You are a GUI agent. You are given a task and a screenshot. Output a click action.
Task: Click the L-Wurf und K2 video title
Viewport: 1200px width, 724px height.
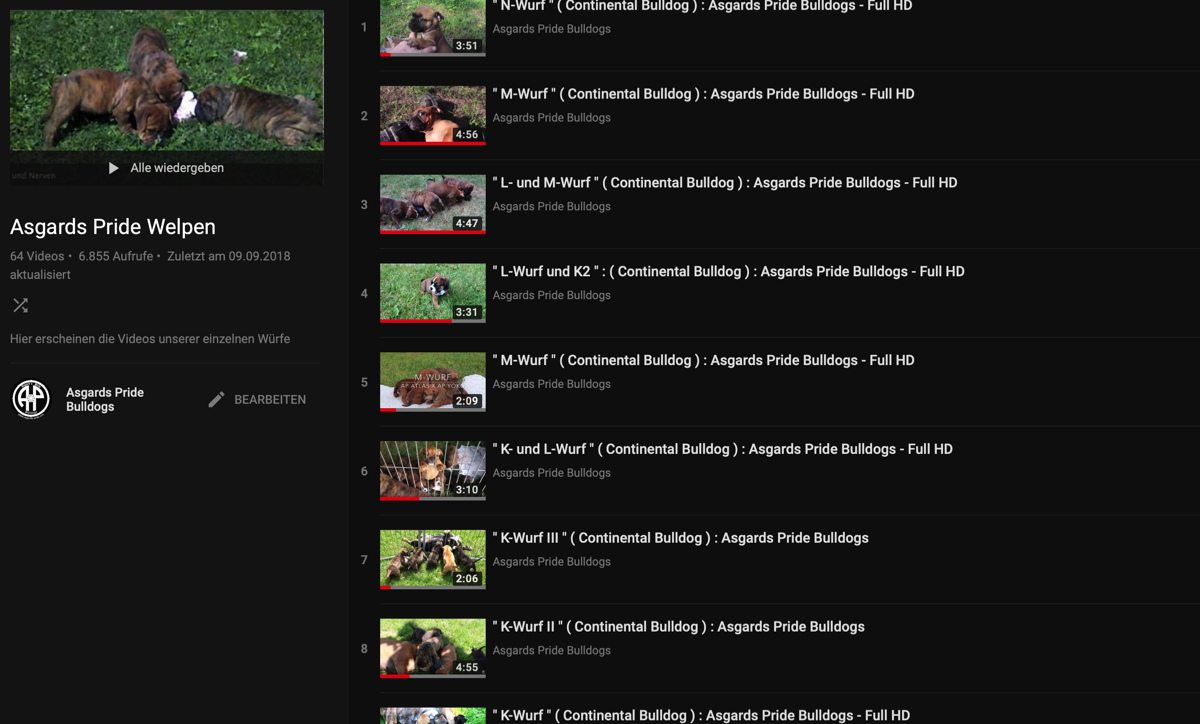(x=728, y=272)
